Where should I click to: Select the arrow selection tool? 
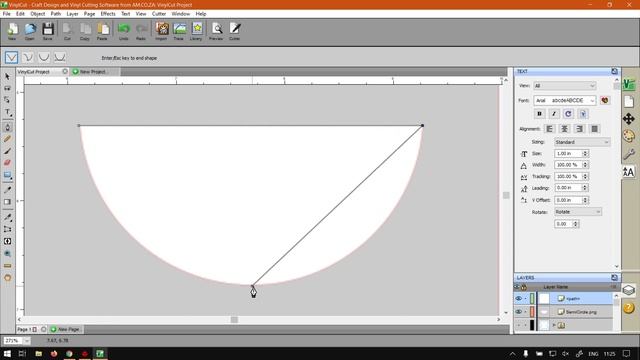(7, 76)
